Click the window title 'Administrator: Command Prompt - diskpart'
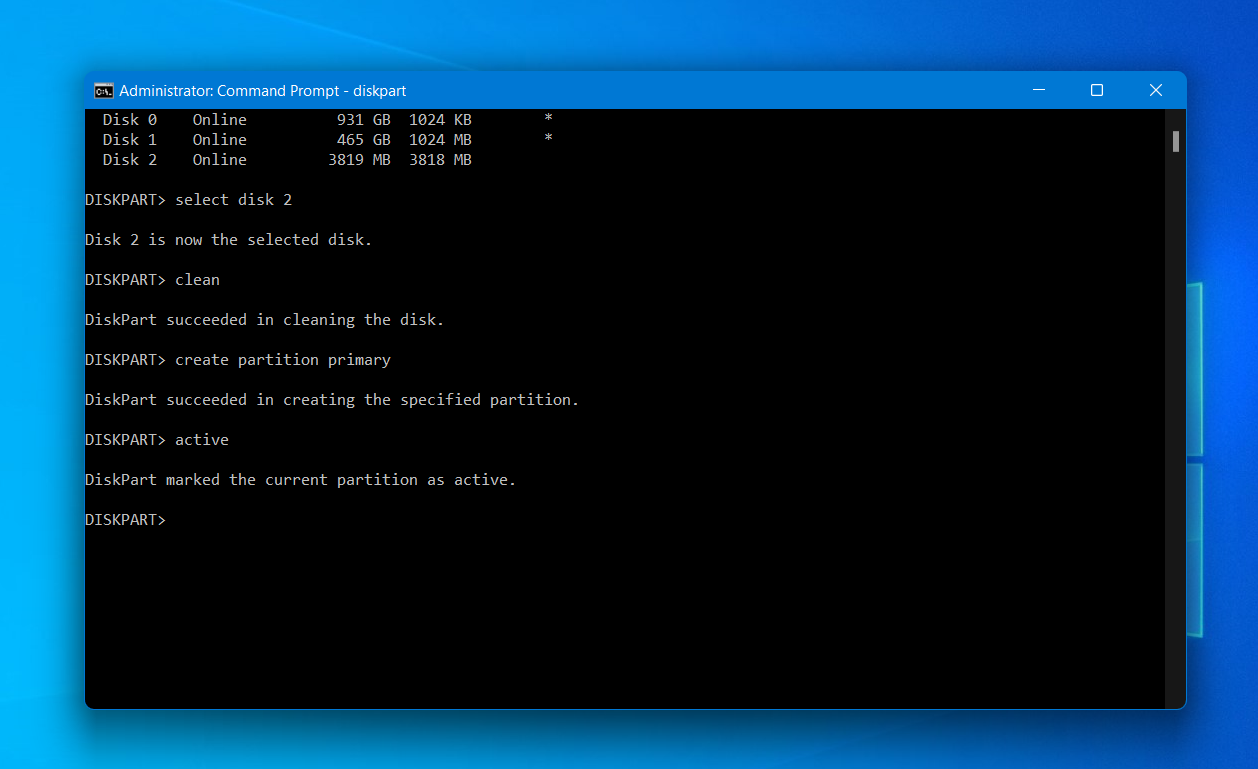The image size is (1258, 769). (262, 91)
